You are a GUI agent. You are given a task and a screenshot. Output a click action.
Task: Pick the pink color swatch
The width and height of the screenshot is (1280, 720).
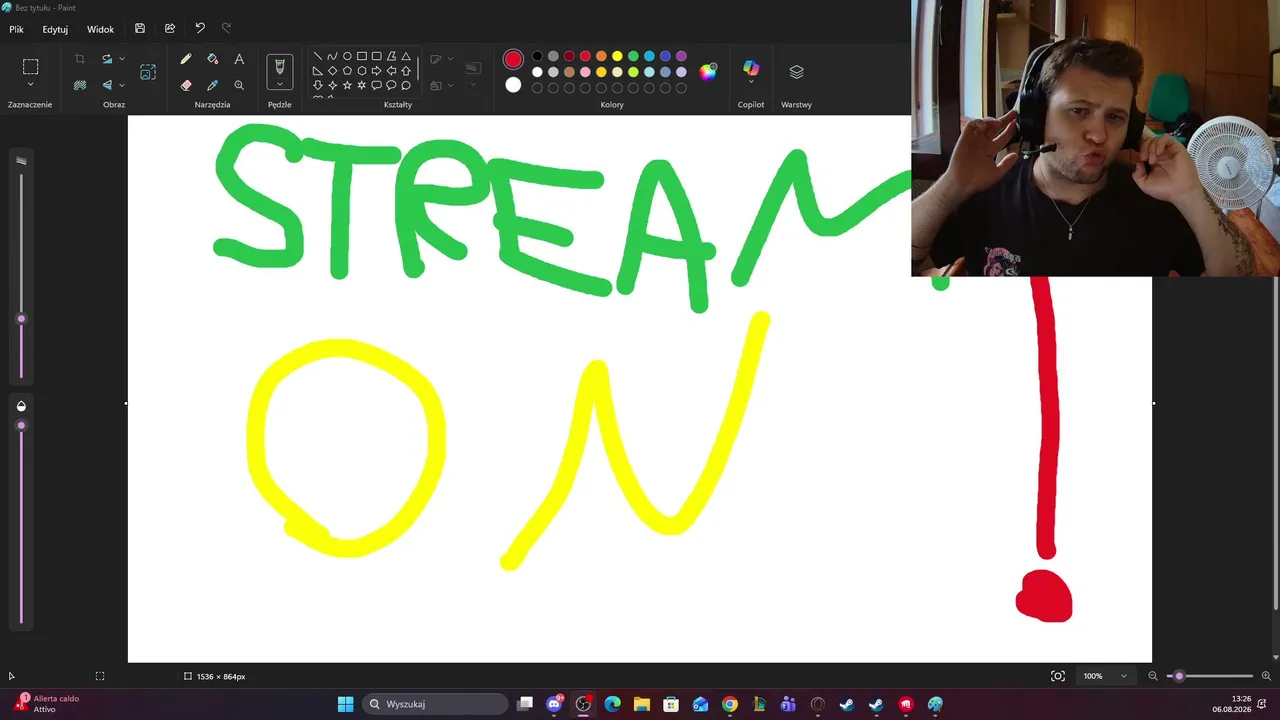tap(585, 72)
